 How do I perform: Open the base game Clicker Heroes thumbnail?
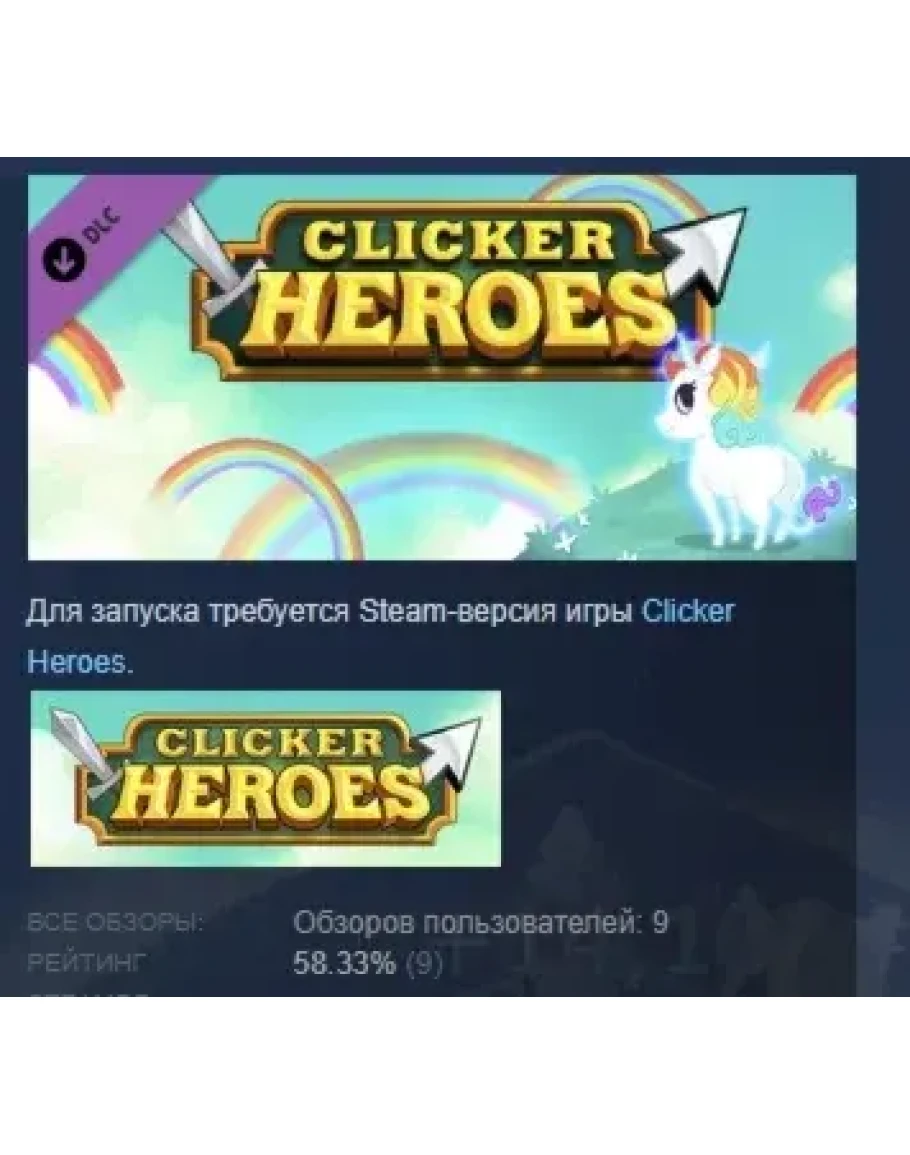[x=265, y=779]
